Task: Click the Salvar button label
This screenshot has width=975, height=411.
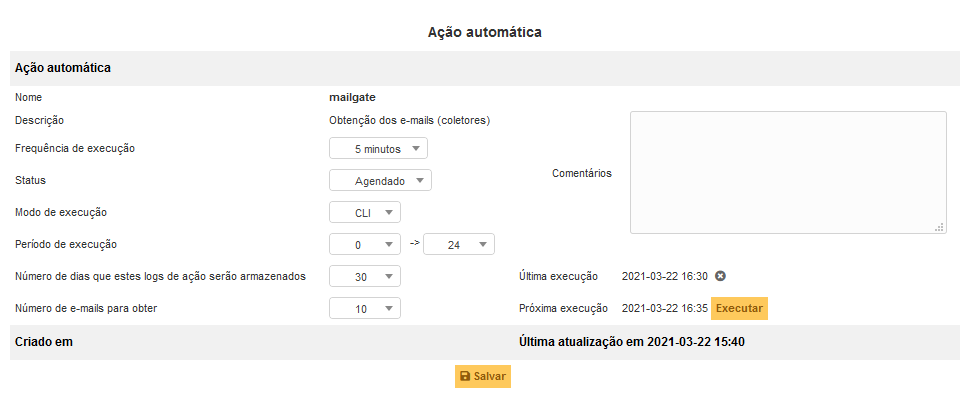Action: pos(490,376)
